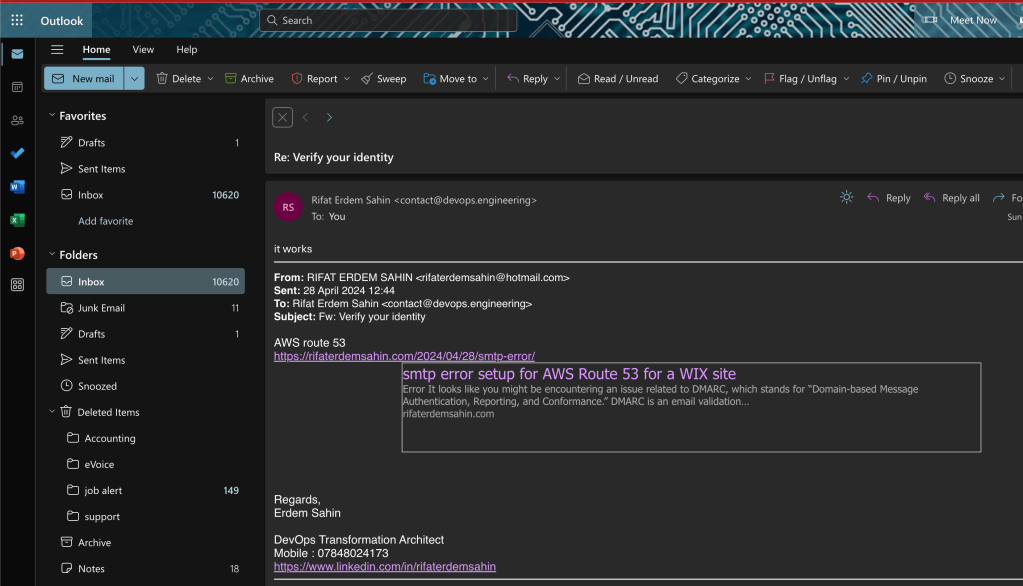
Task: Click Categorize in the toolbar
Action: point(708,78)
